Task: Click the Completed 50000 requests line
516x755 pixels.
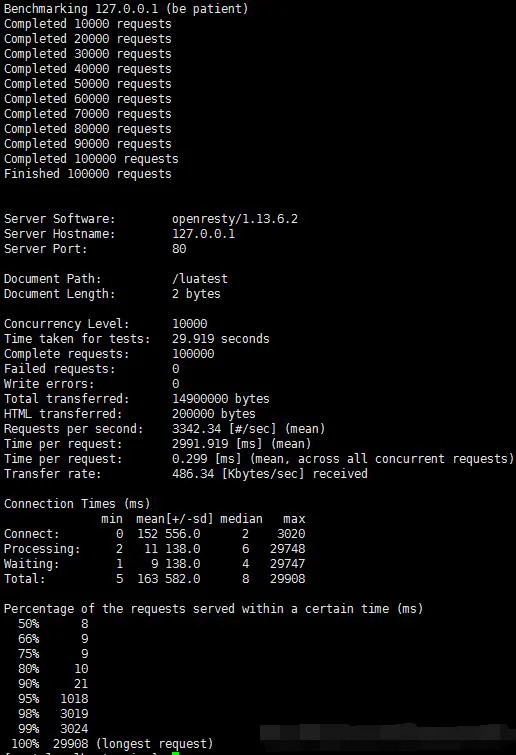Action: coord(88,84)
